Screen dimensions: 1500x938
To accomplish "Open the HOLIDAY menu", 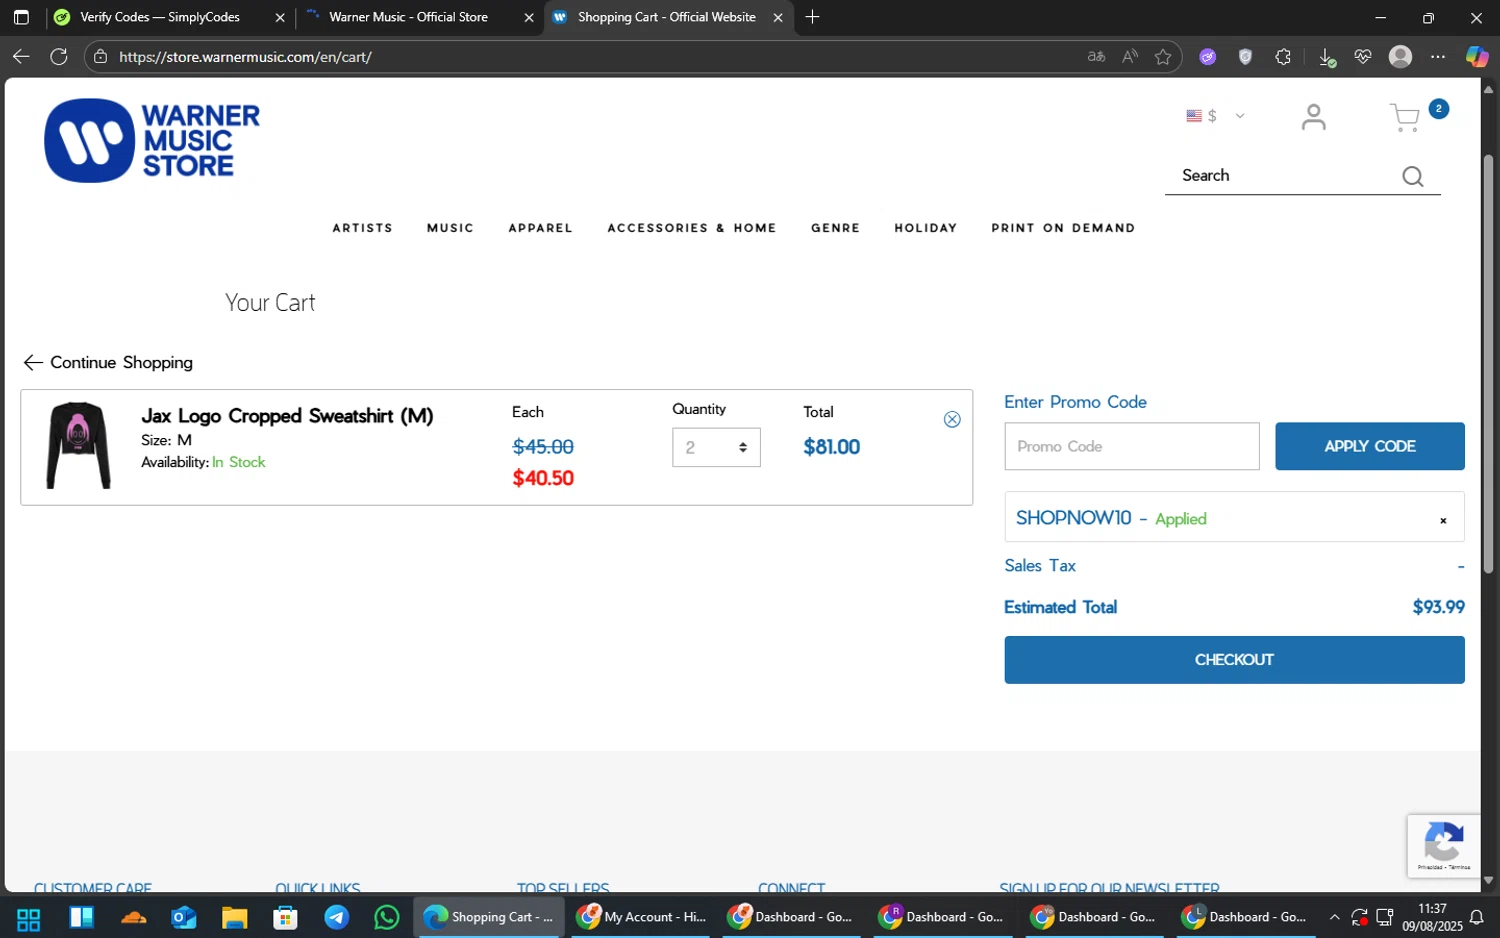I will [x=925, y=228].
